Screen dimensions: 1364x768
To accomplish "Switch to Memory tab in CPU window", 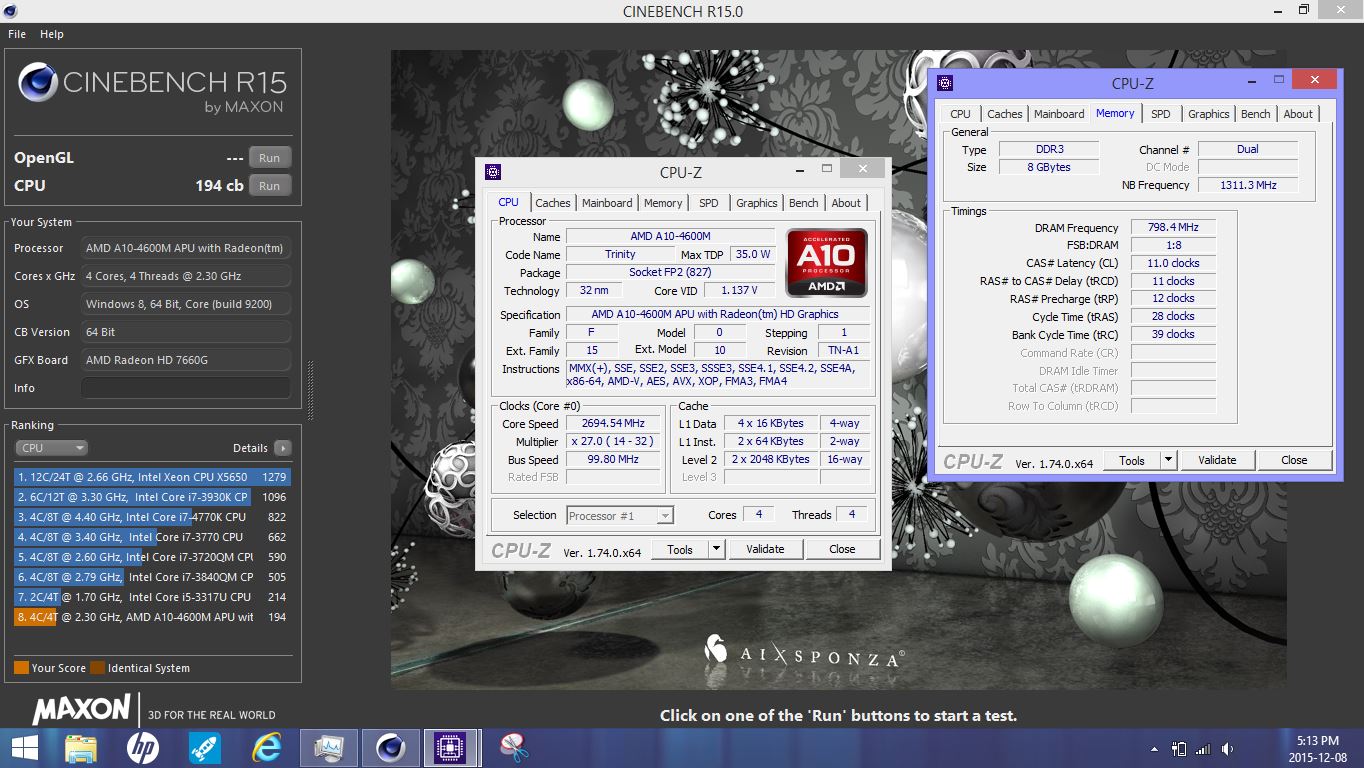I will pos(663,203).
